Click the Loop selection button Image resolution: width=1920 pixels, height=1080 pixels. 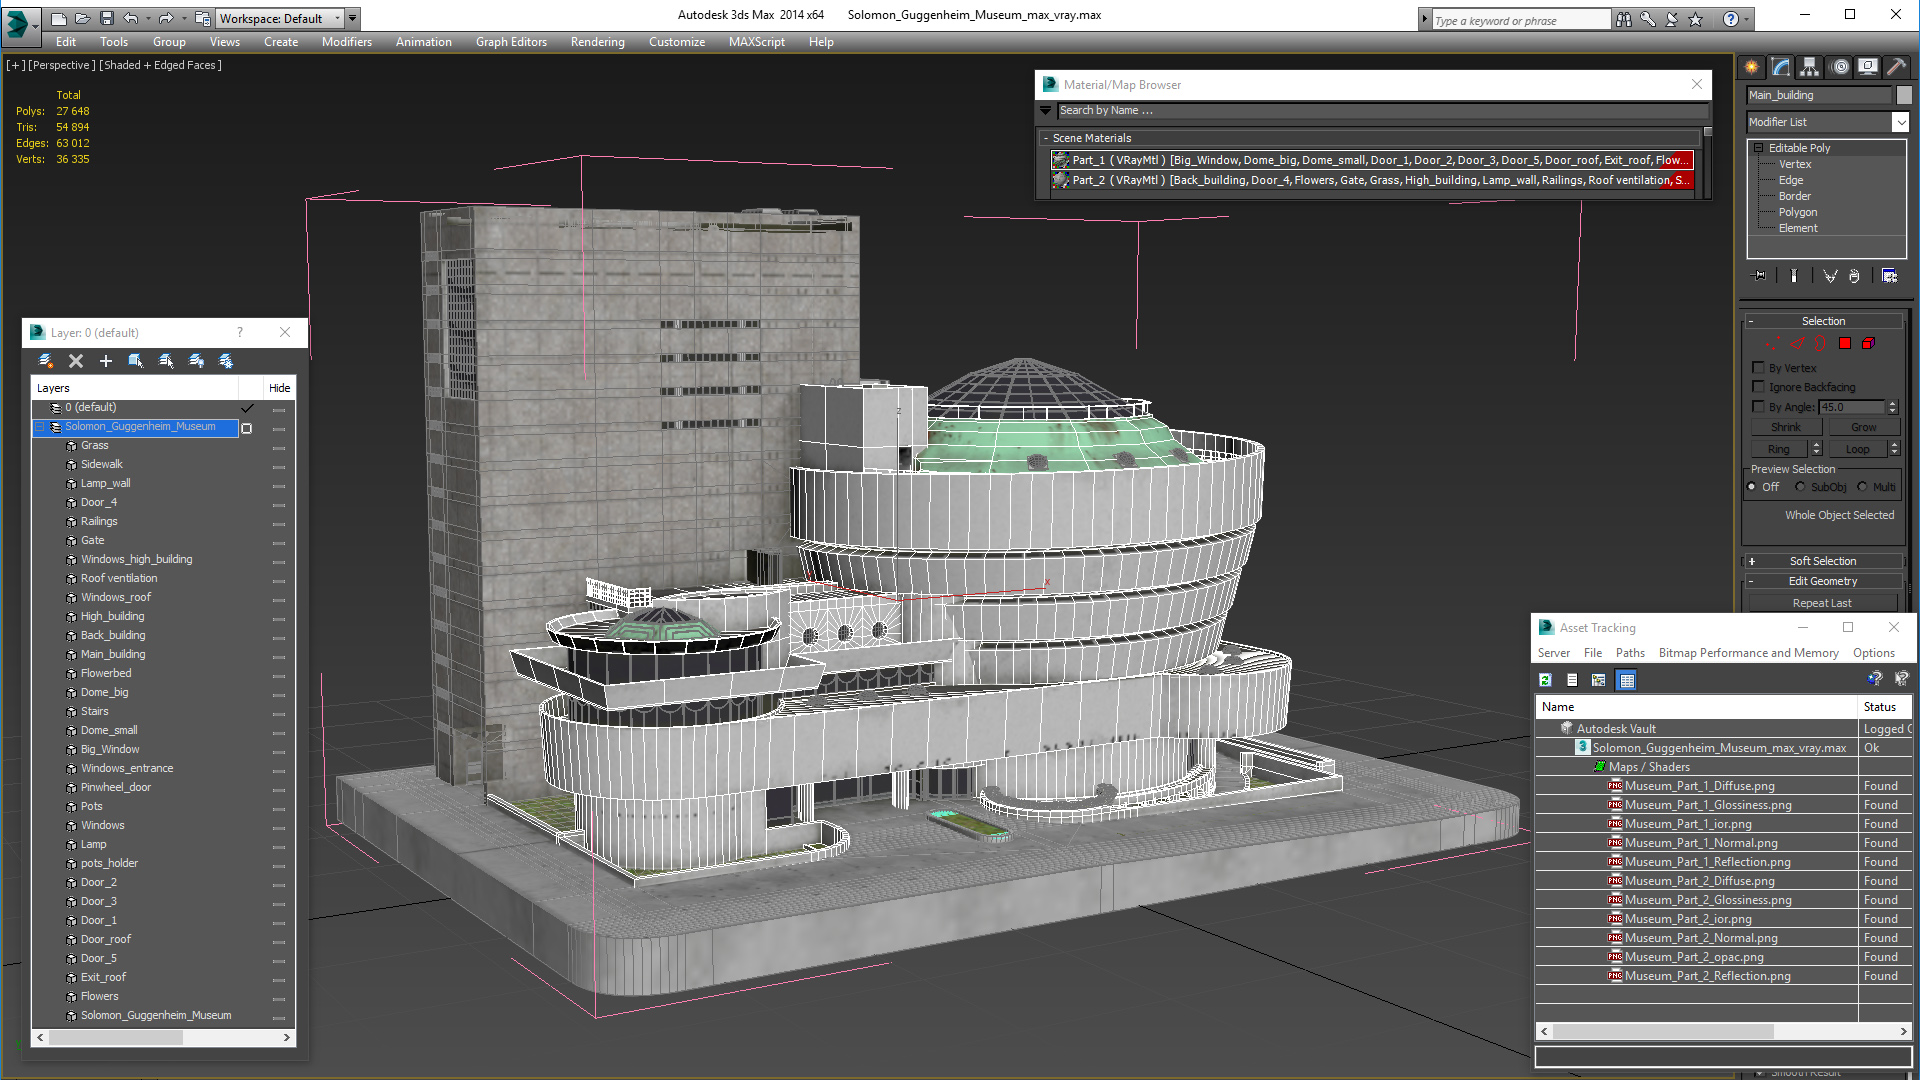[x=1857, y=449]
